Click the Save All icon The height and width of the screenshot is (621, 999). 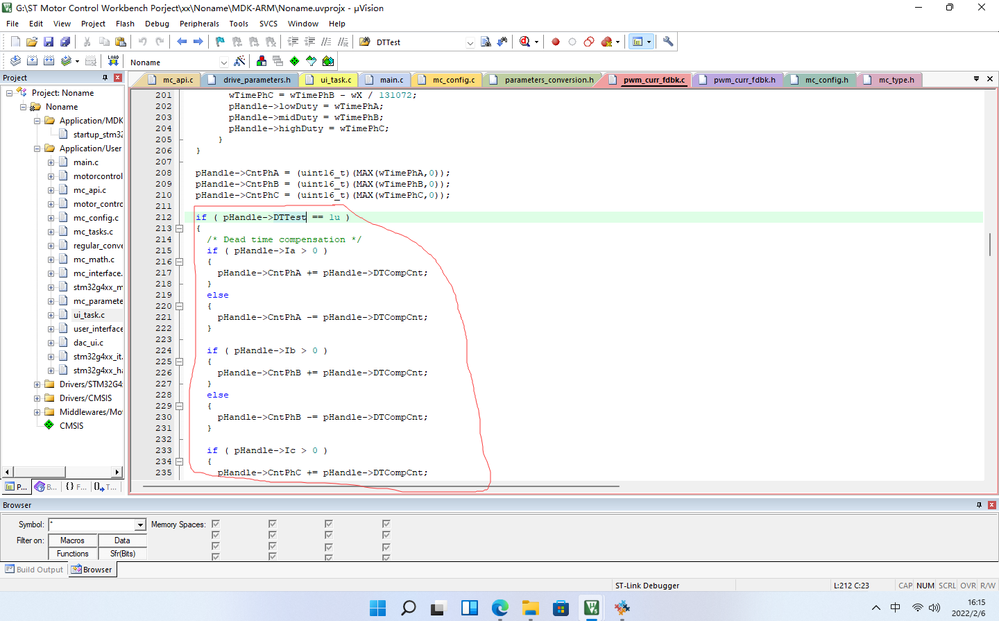click(65, 42)
